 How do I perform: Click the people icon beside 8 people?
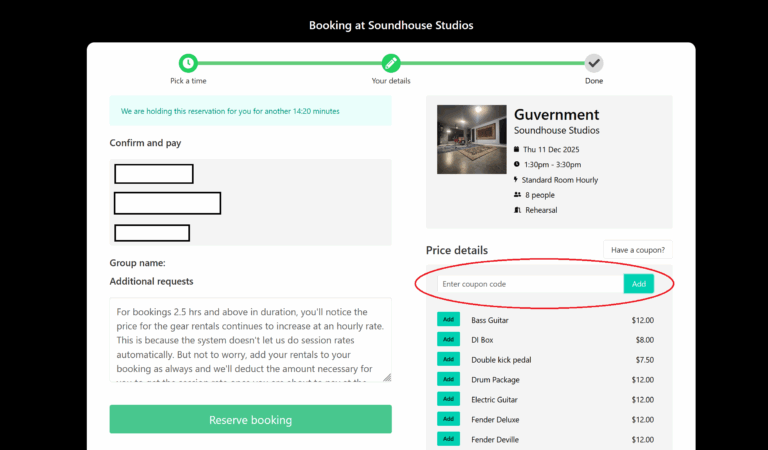[517, 195]
